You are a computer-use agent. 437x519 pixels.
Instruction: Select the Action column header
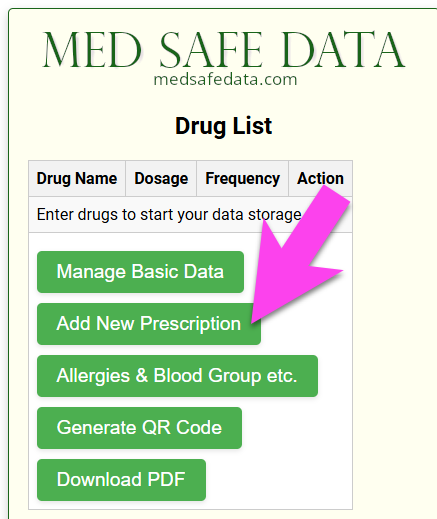click(x=320, y=178)
